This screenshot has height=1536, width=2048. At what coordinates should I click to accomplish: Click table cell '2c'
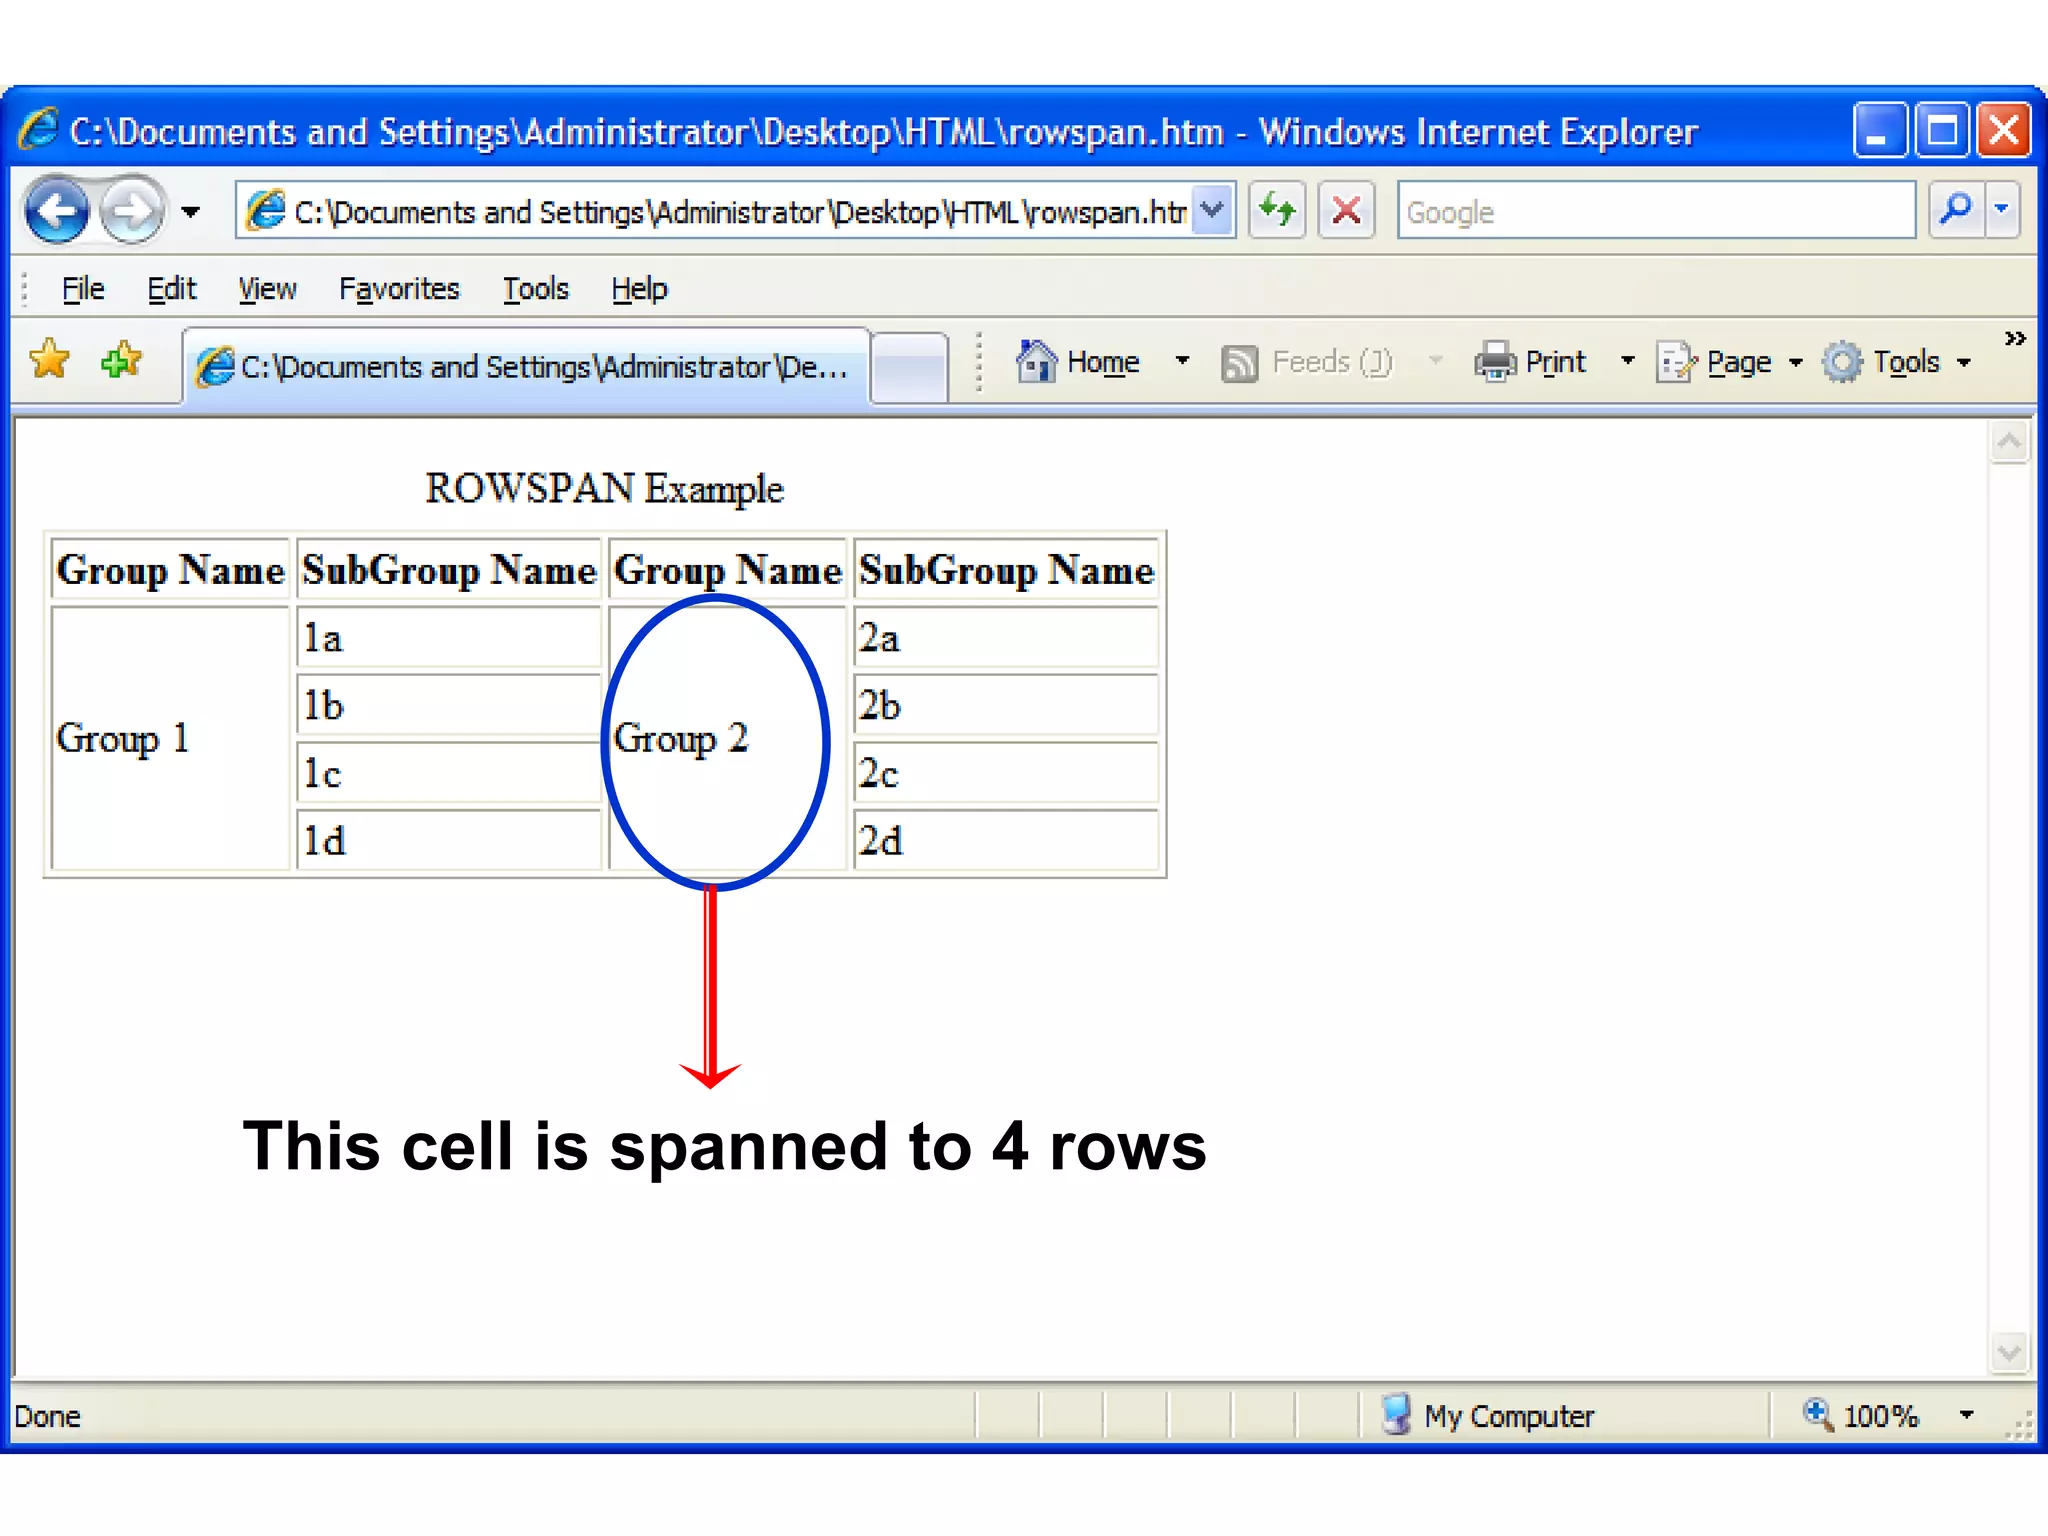coord(1006,773)
